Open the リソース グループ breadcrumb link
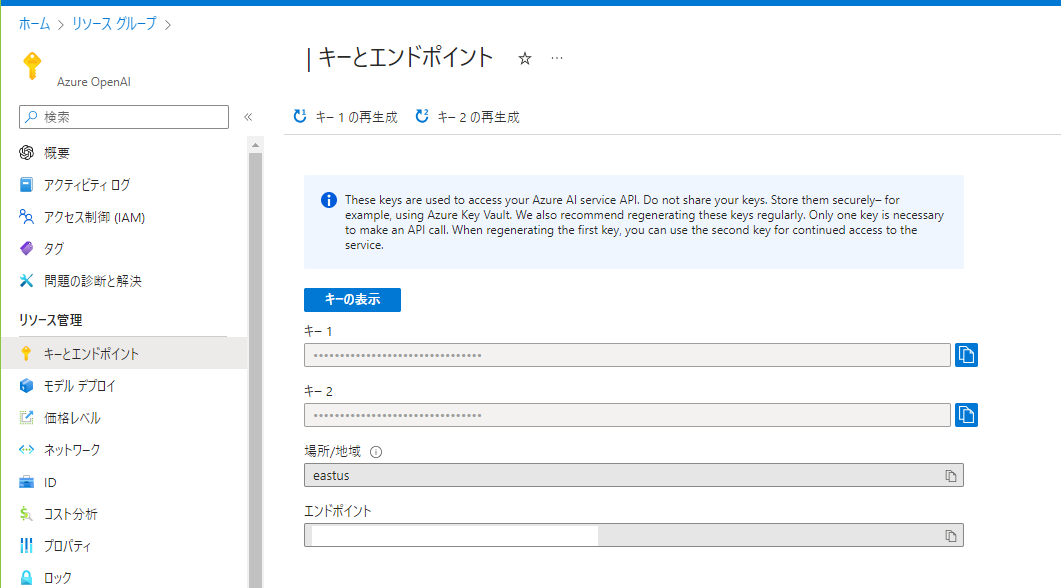 (114, 24)
